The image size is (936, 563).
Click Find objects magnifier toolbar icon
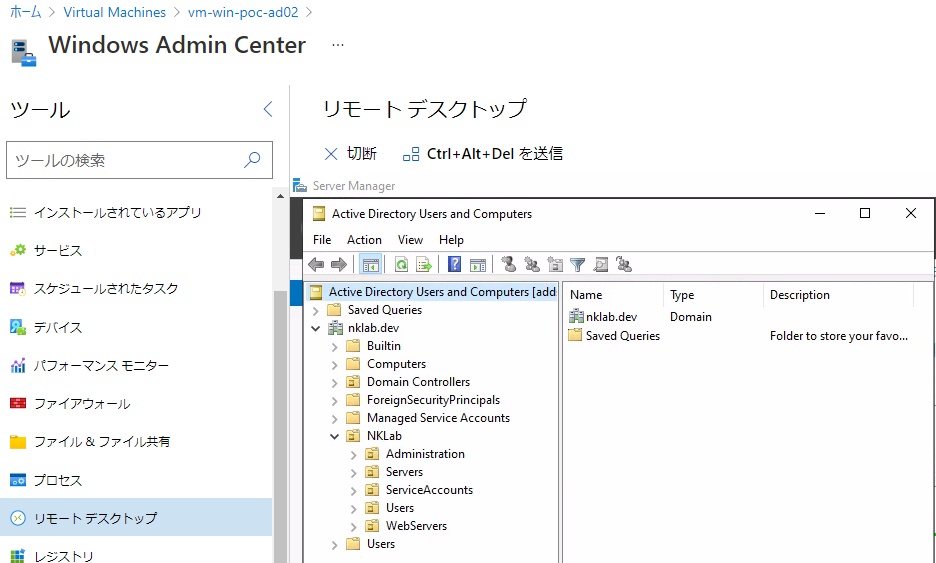pyautogui.click(x=601, y=264)
